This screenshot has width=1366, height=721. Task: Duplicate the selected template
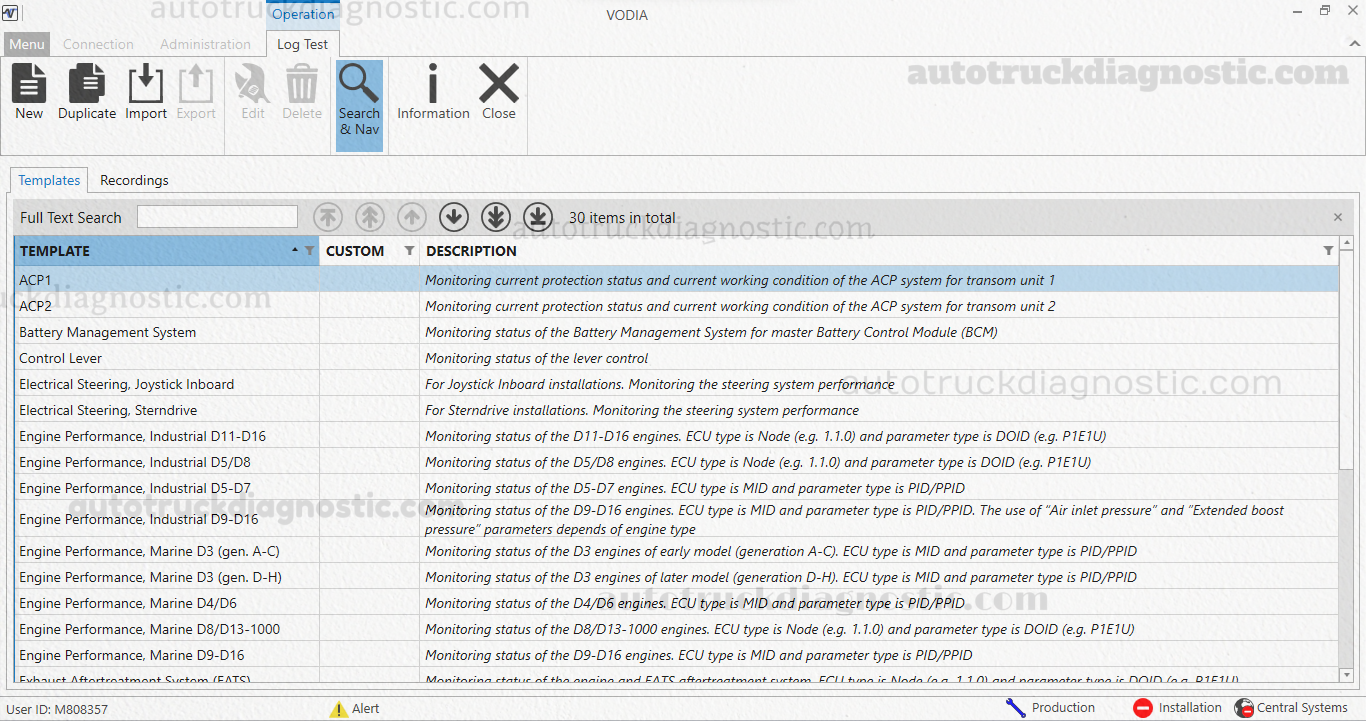(x=87, y=92)
